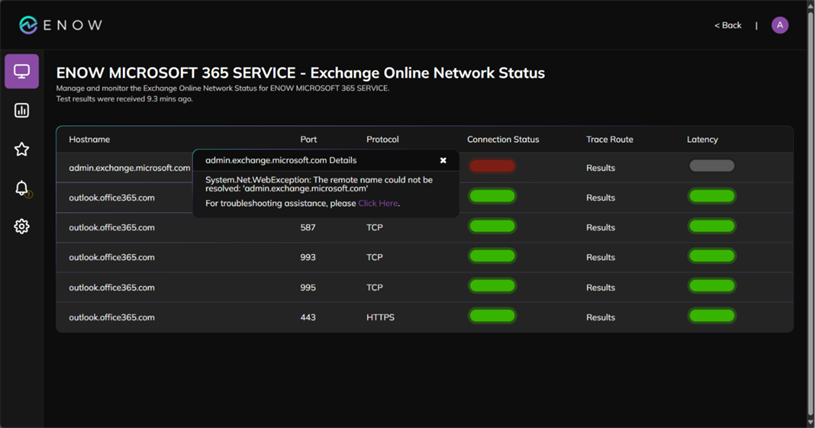Select the admin.exchange.microsoft.com hostname cell

(129, 167)
